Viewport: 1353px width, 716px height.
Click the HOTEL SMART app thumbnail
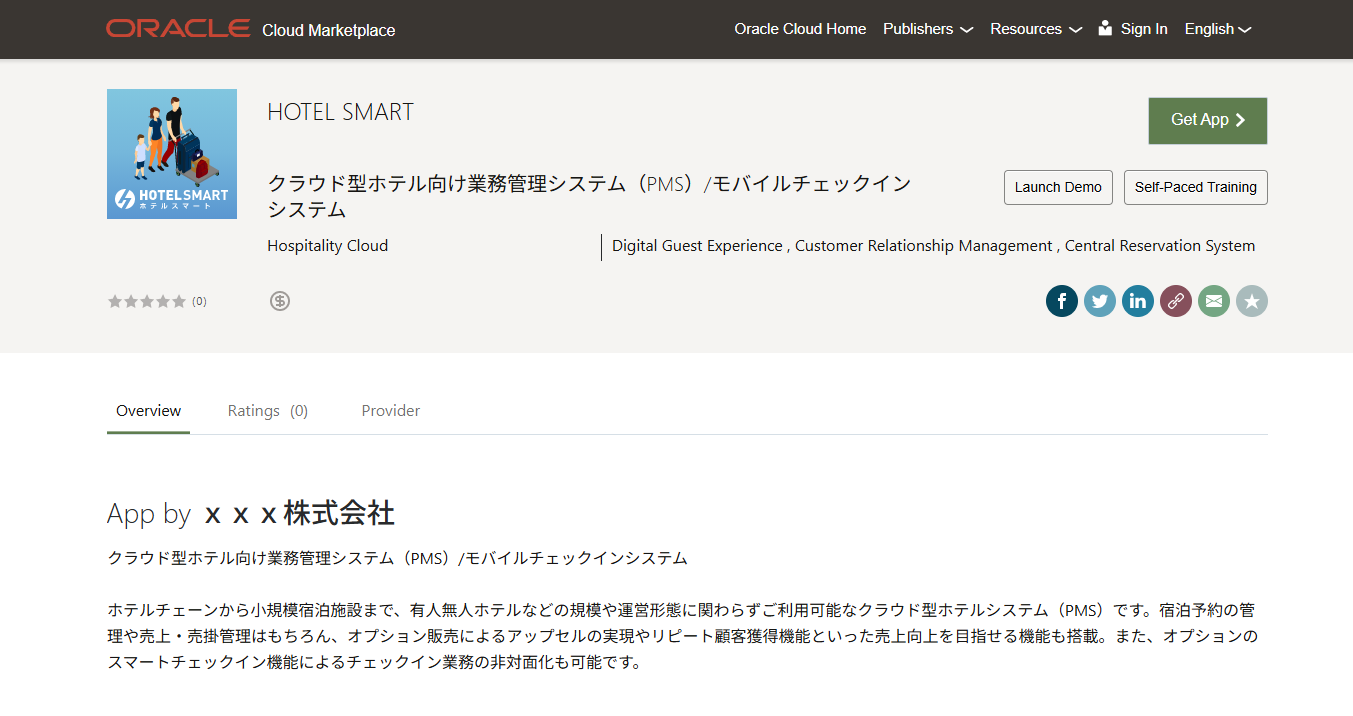tap(172, 153)
